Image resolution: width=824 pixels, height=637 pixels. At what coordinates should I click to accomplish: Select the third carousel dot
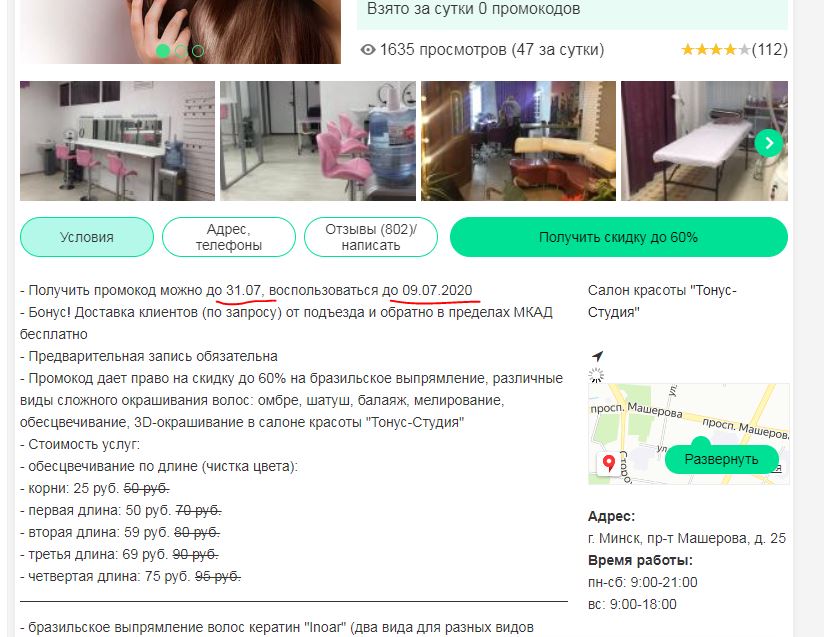pos(198,50)
